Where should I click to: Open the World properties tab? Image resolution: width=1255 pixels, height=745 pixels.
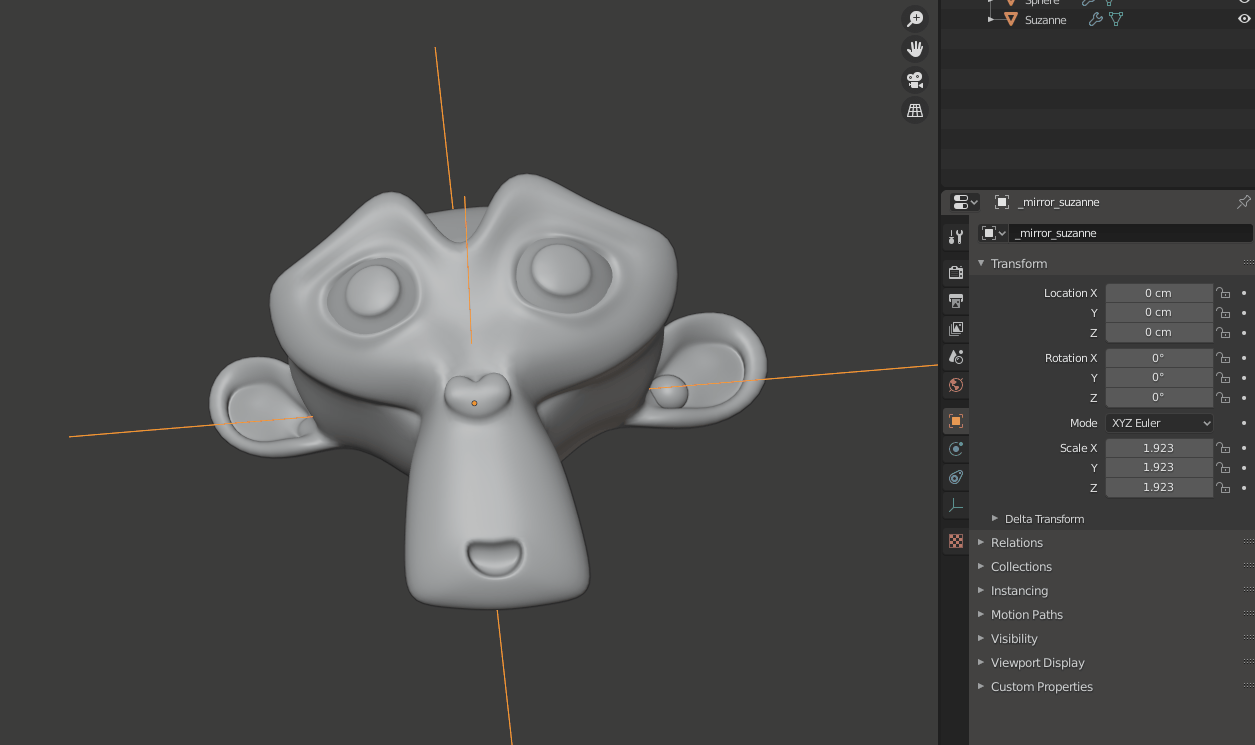(x=955, y=385)
